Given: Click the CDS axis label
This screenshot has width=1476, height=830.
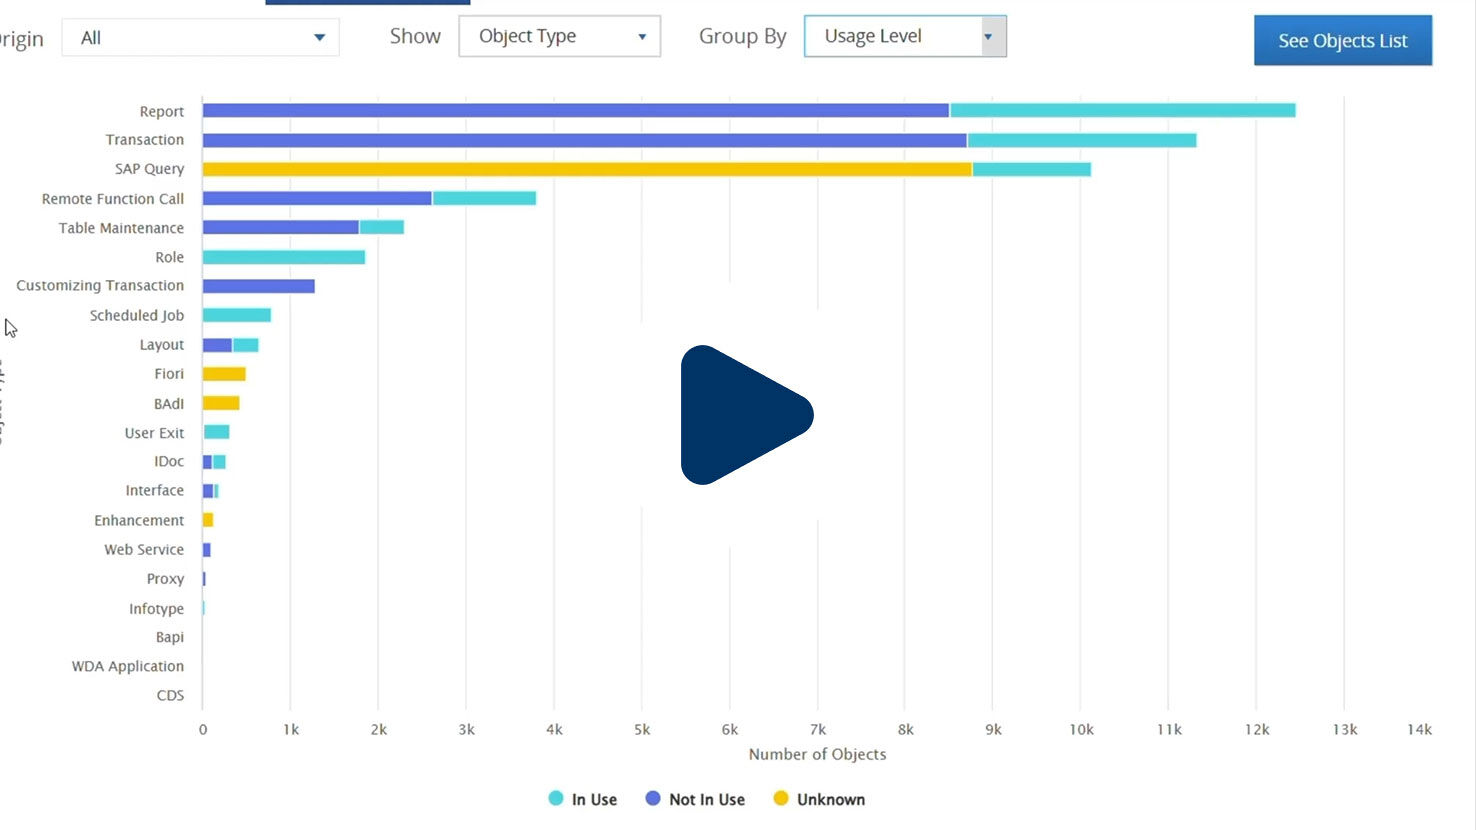Looking at the screenshot, I should [x=170, y=695].
